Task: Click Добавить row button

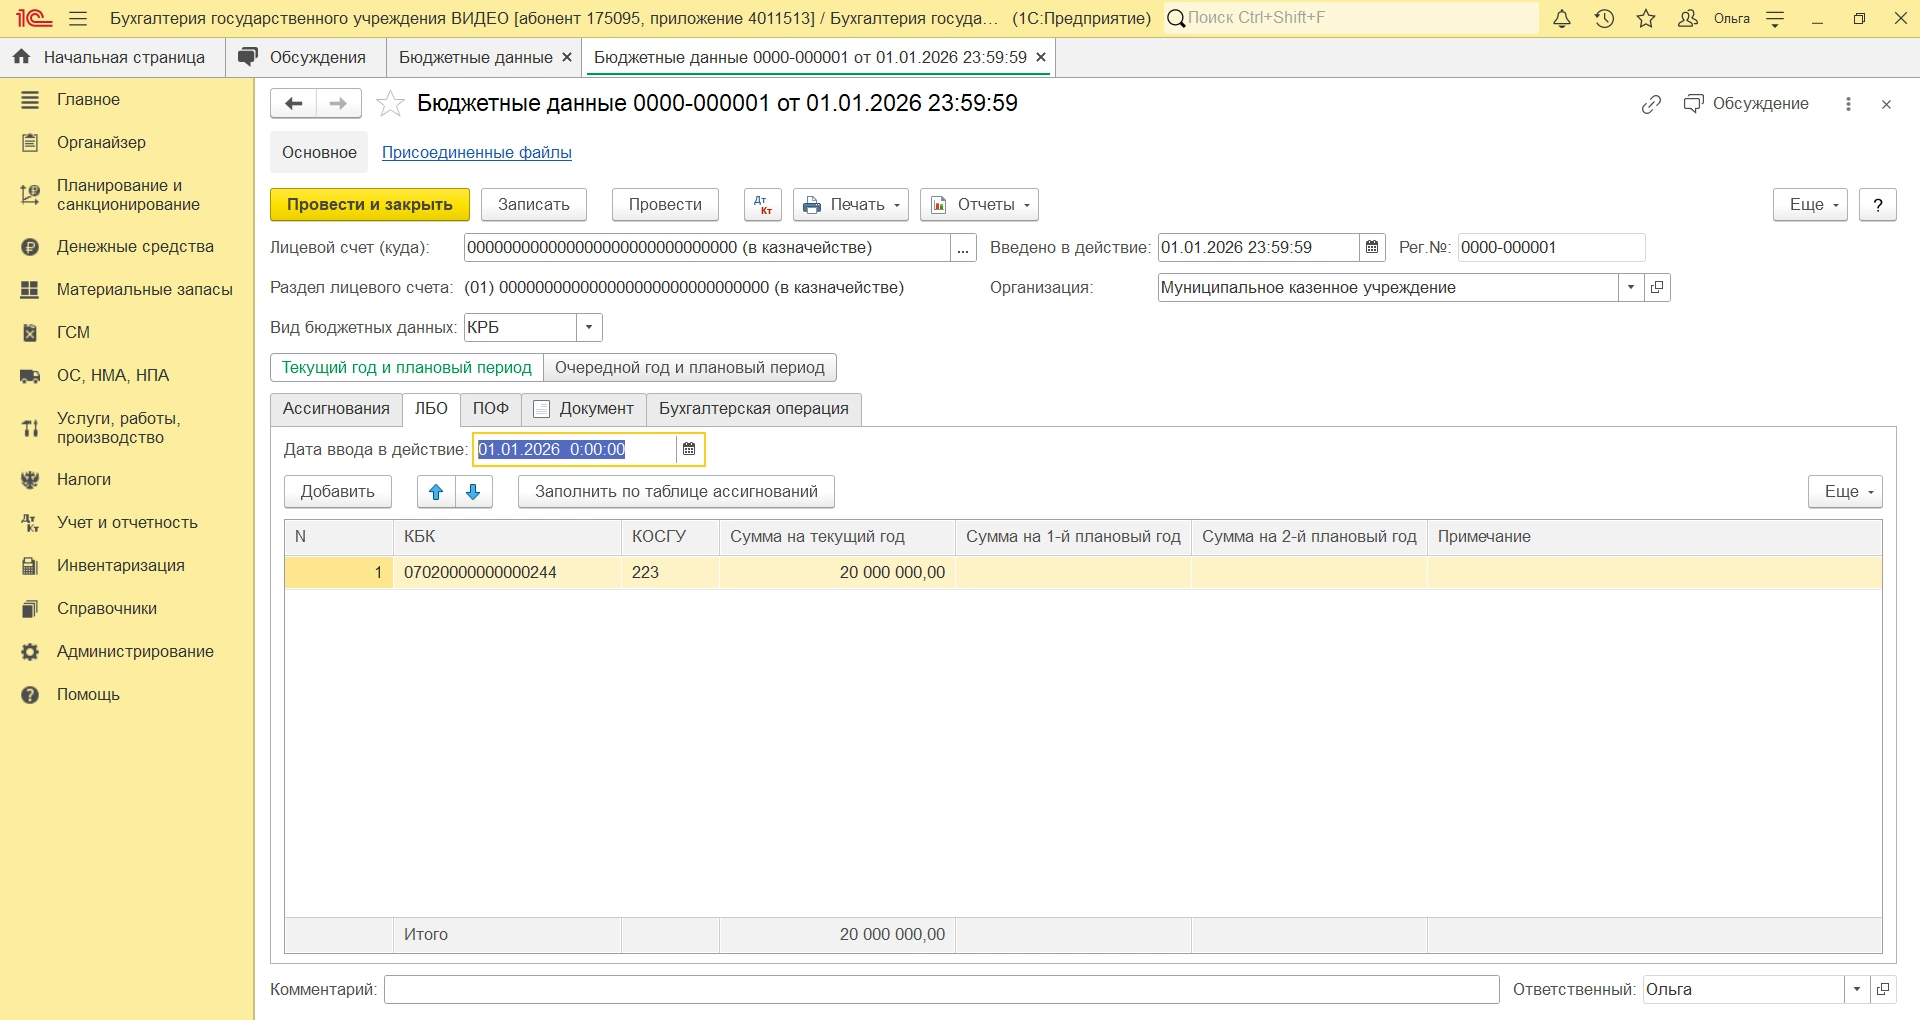Action: 338,492
